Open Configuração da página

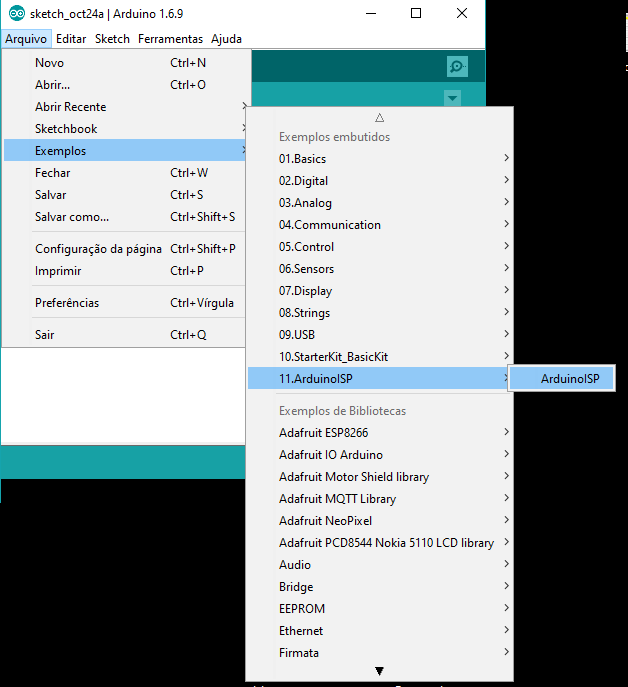[x=124, y=248]
